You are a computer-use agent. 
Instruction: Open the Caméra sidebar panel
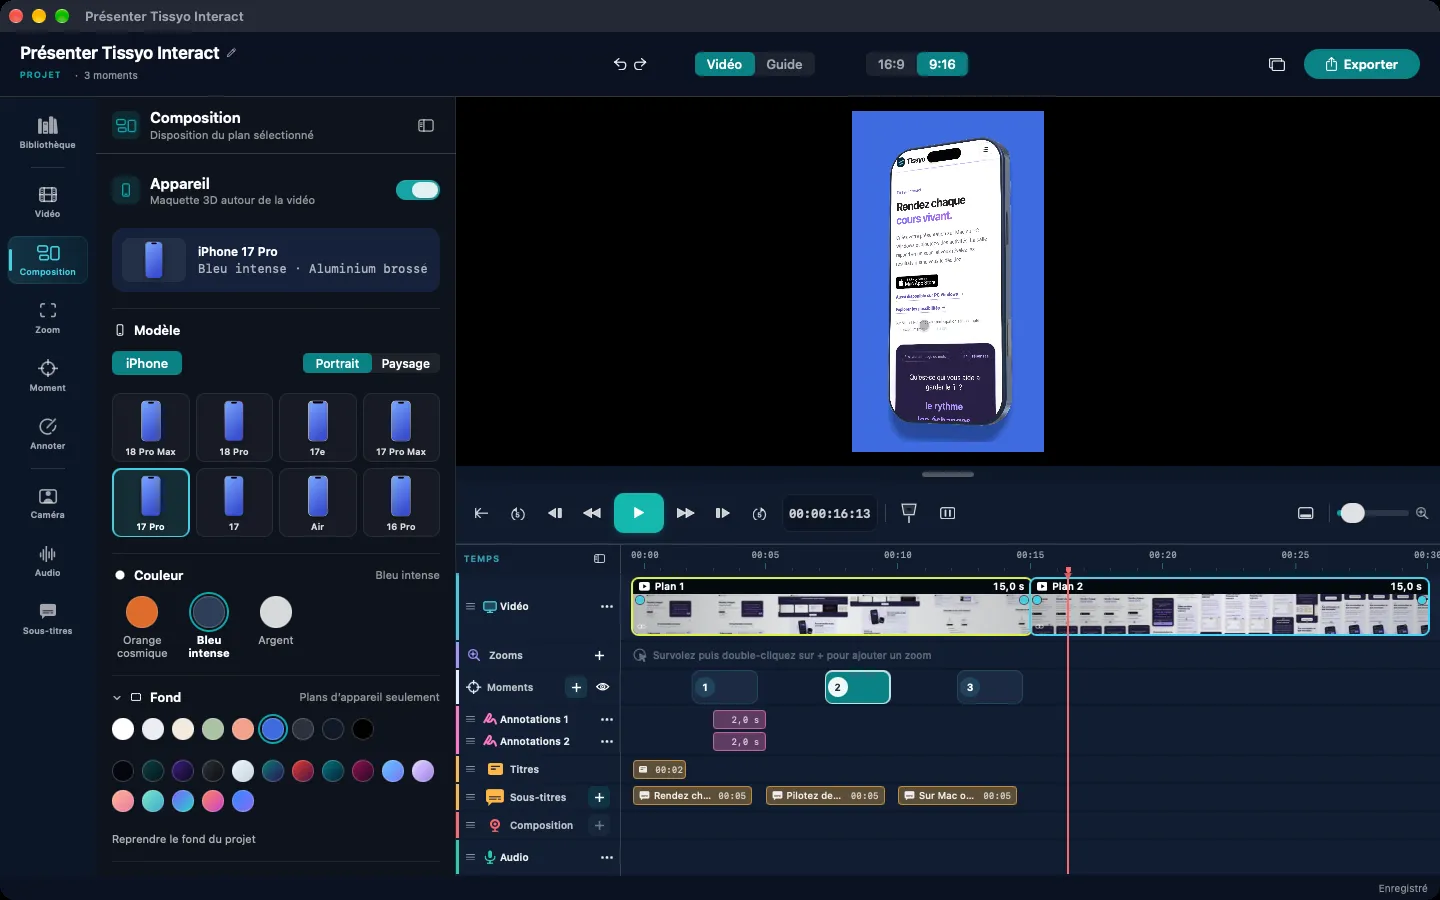47,503
